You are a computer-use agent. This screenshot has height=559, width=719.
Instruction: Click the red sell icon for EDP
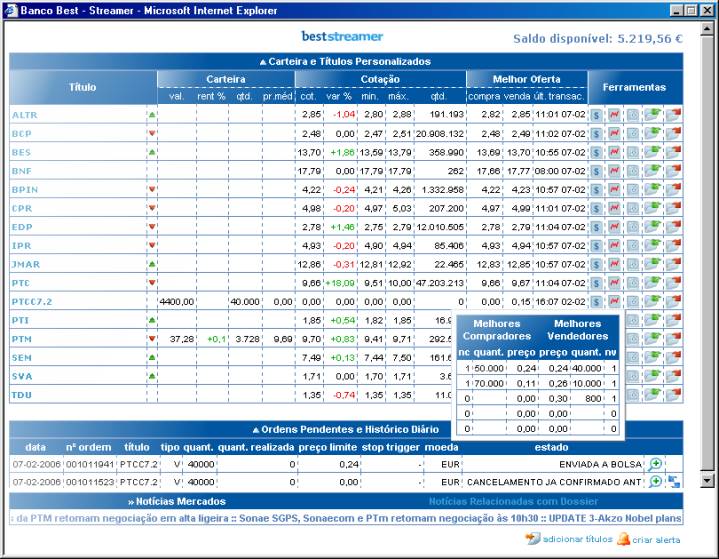click(673, 227)
